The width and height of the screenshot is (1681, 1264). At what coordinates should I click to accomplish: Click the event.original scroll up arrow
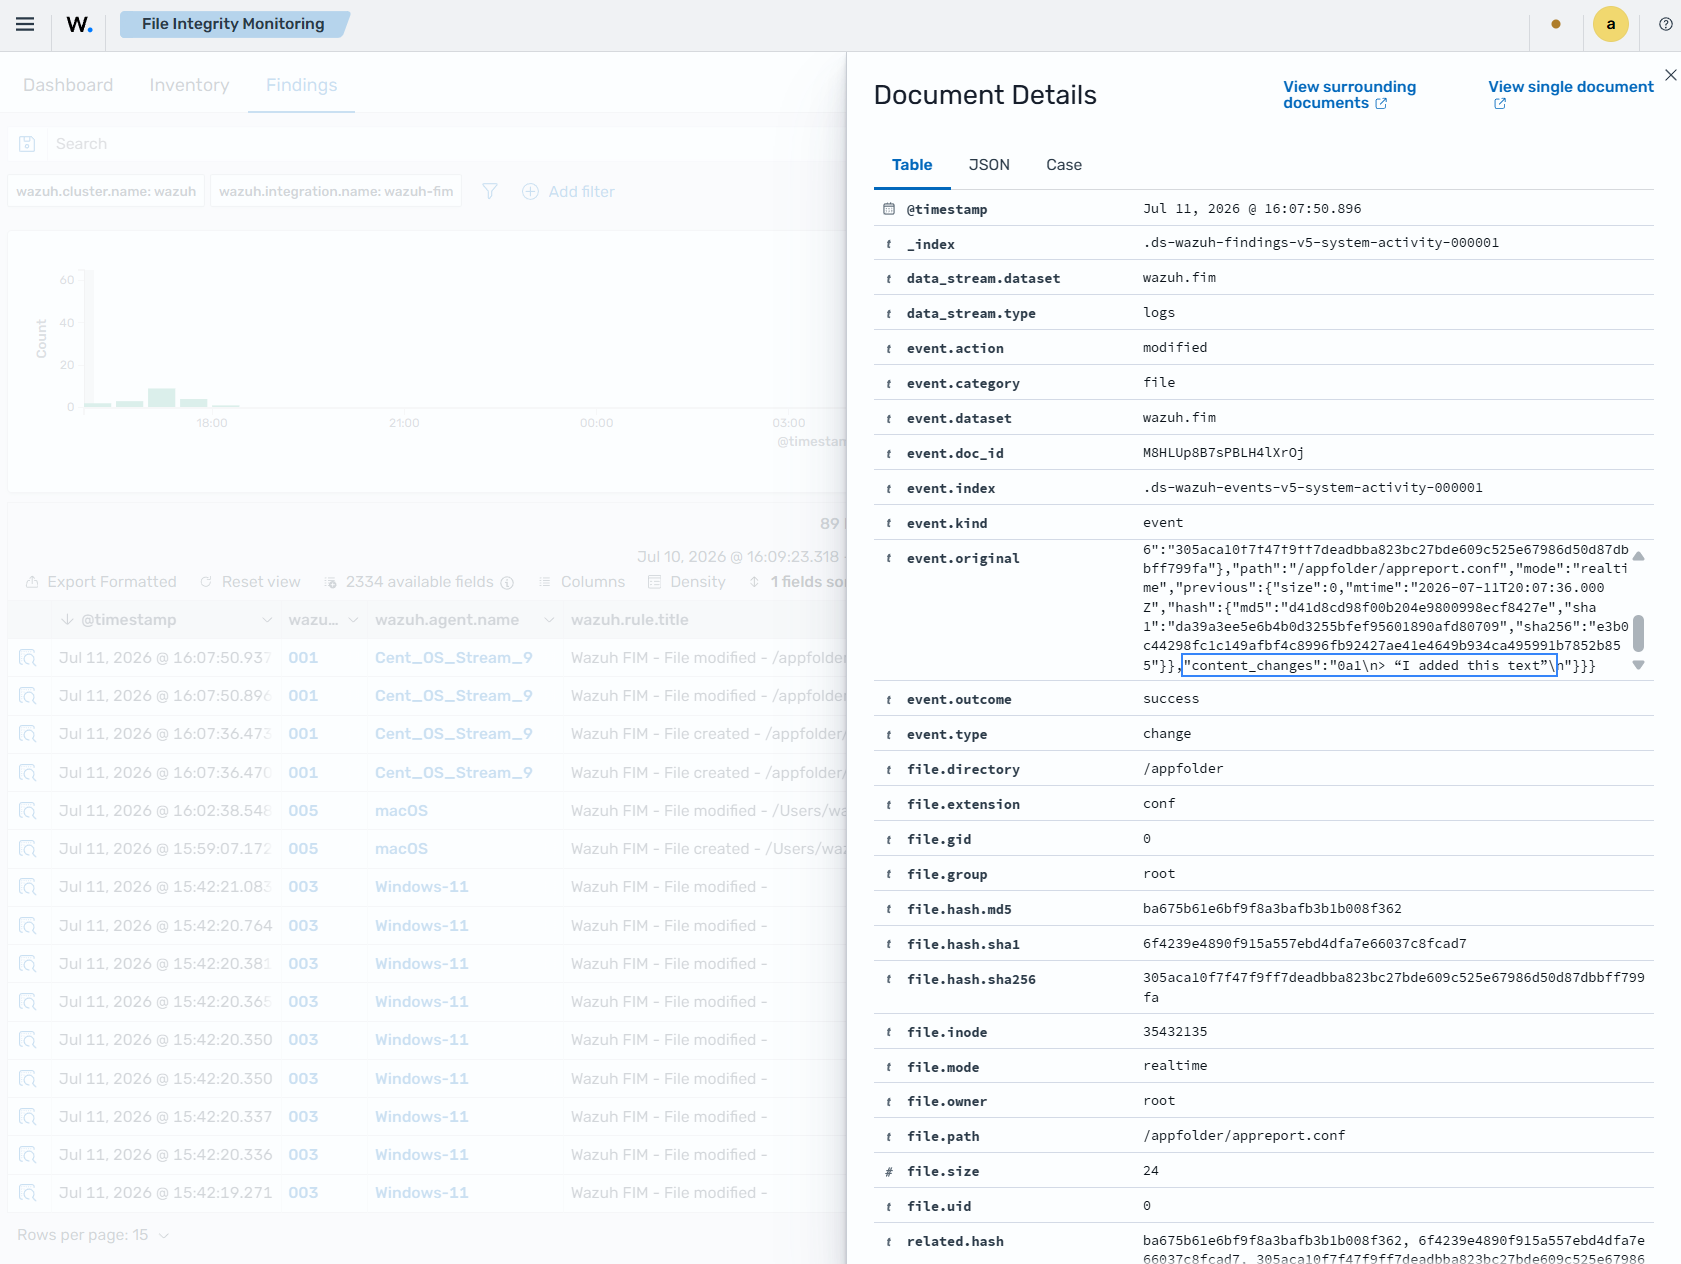pyautogui.click(x=1638, y=556)
